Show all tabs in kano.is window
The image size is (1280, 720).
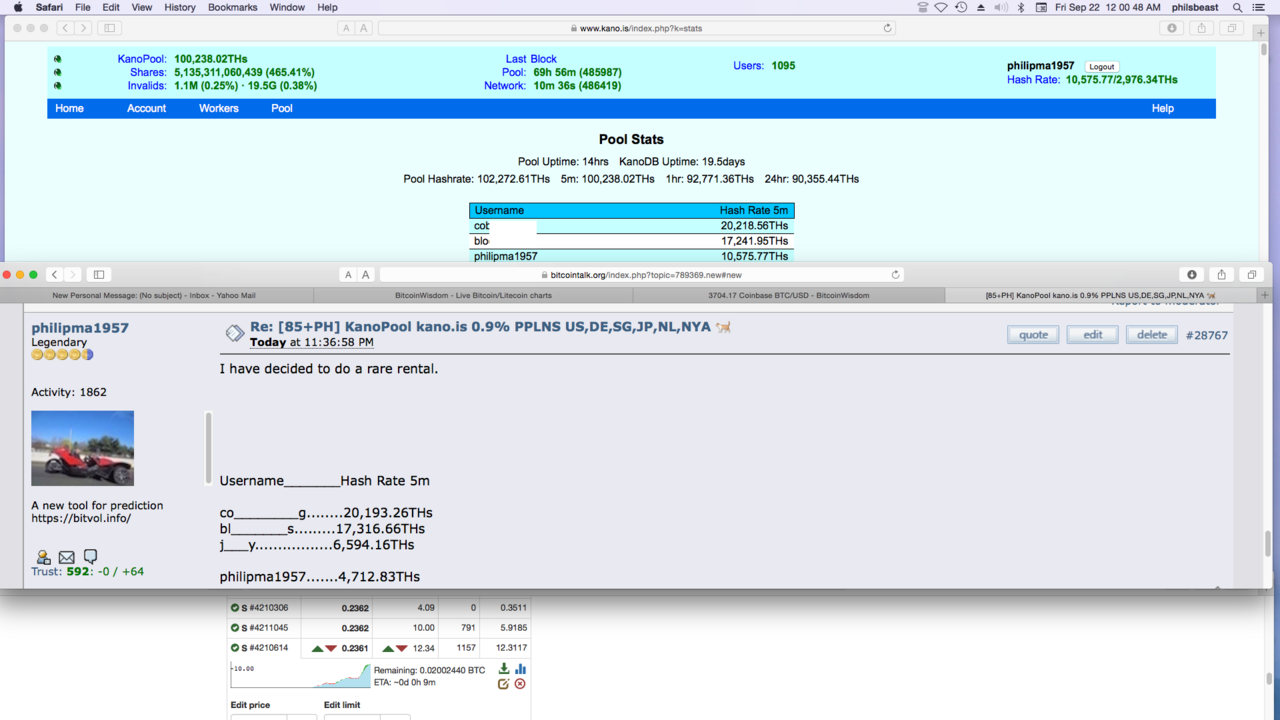click(1232, 28)
